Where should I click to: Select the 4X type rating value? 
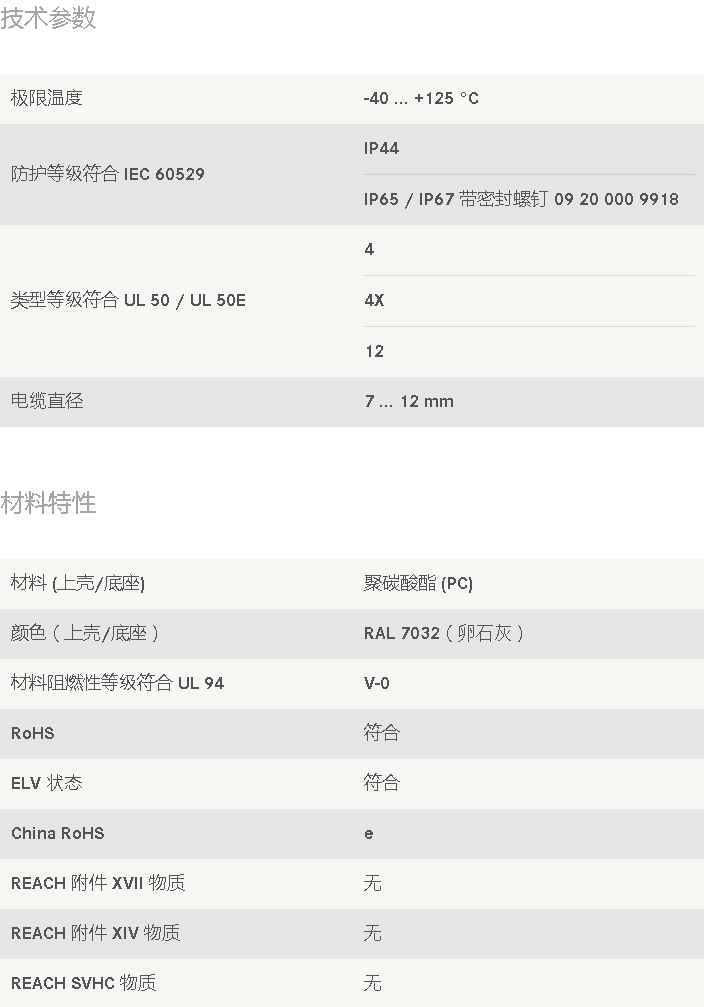374,301
